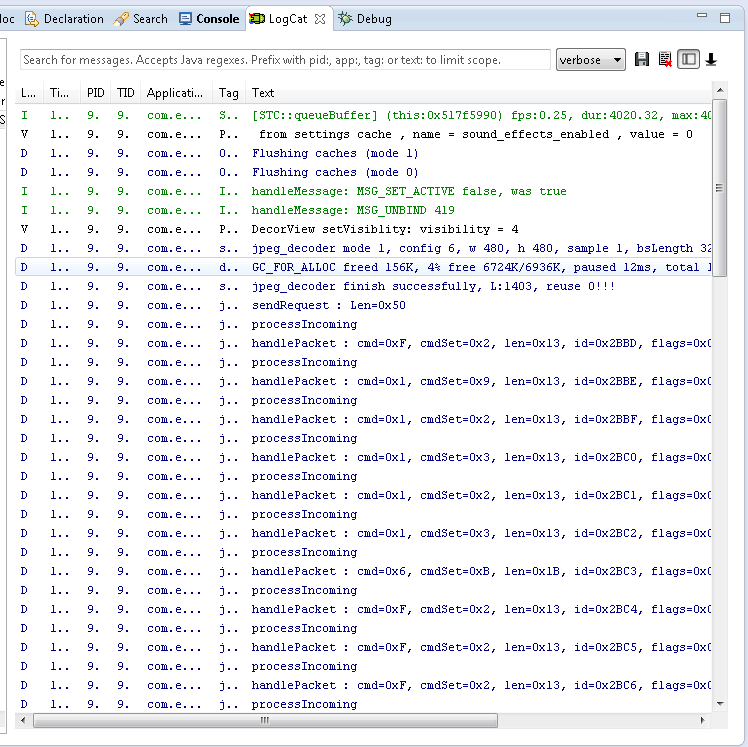Click the Level column header
This screenshot has width=748, height=747.
coord(29,93)
